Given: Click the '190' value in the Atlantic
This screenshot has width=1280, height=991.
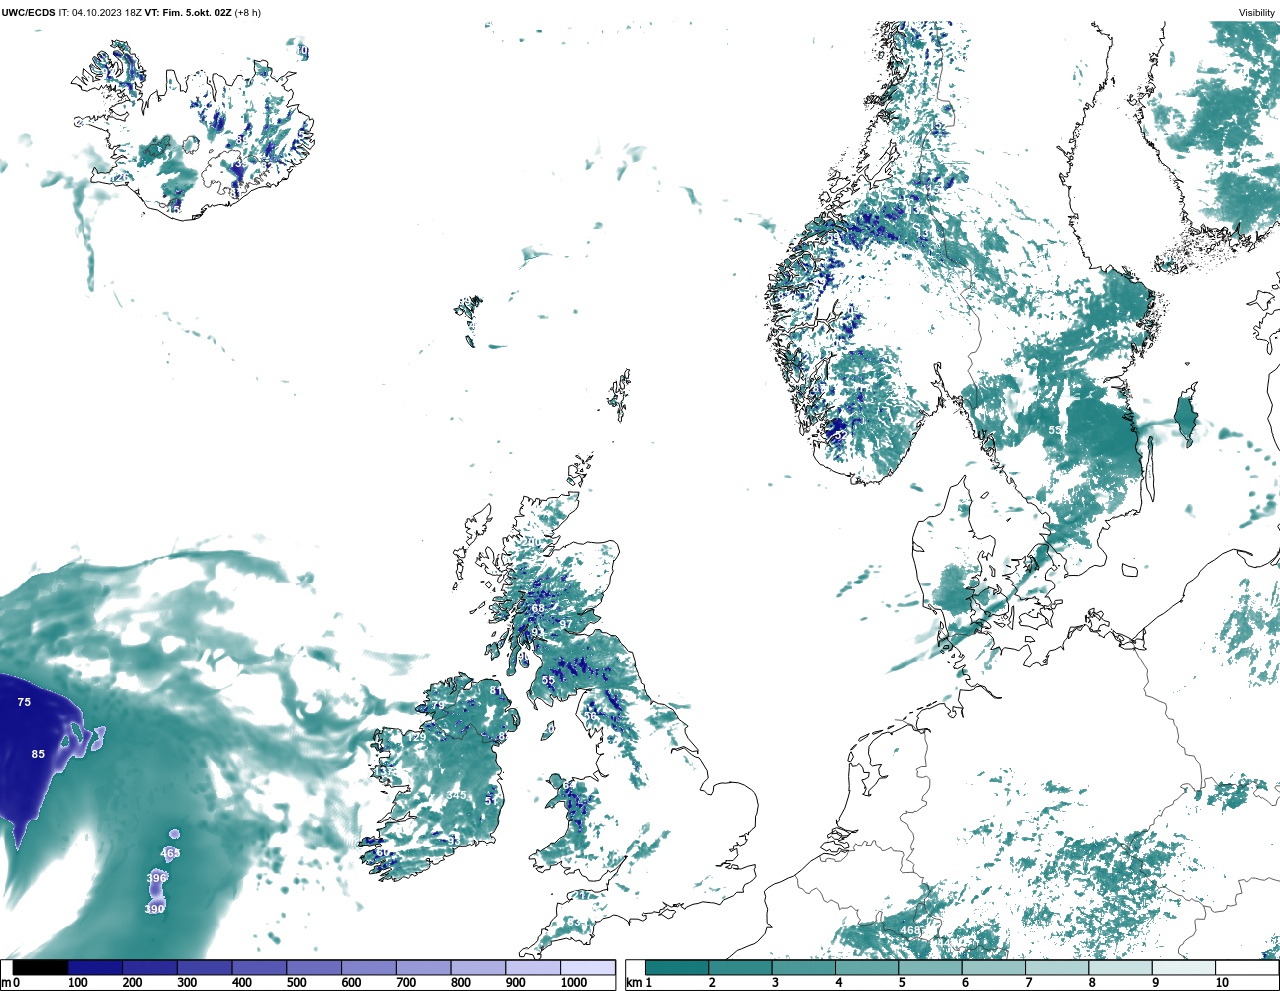Looking at the screenshot, I should coord(154,909).
